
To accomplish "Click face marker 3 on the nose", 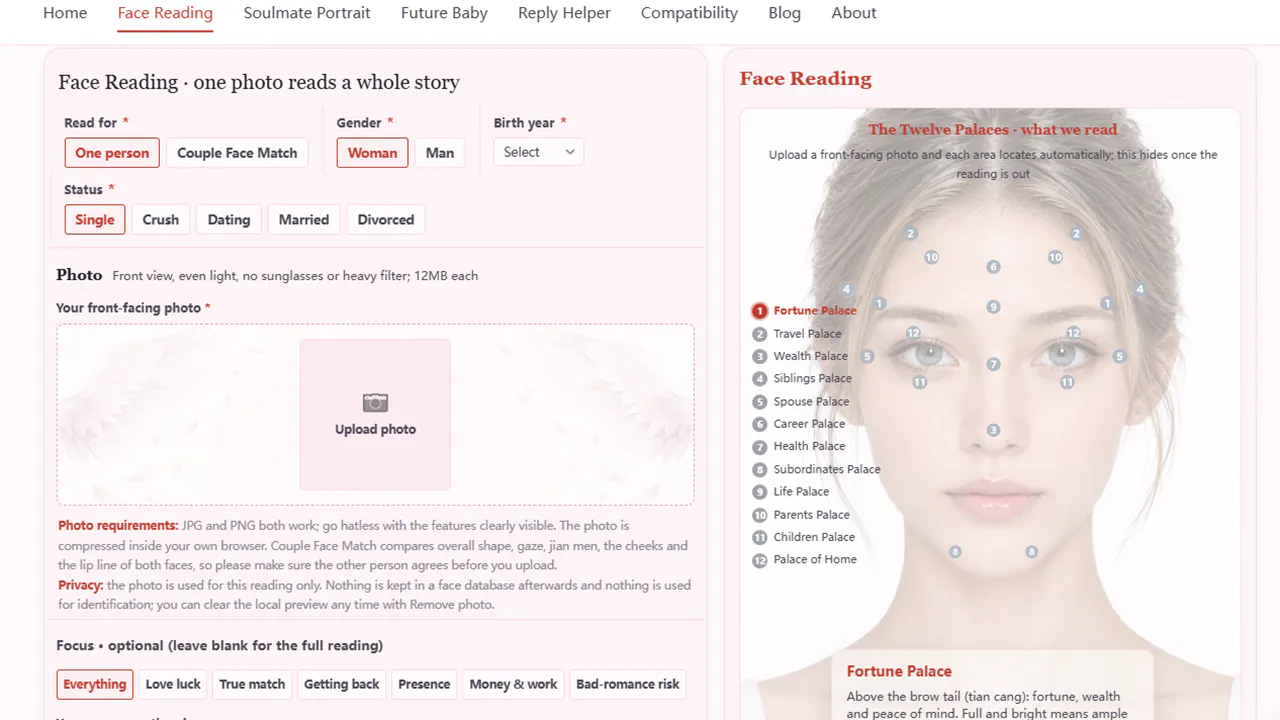I will (993, 430).
